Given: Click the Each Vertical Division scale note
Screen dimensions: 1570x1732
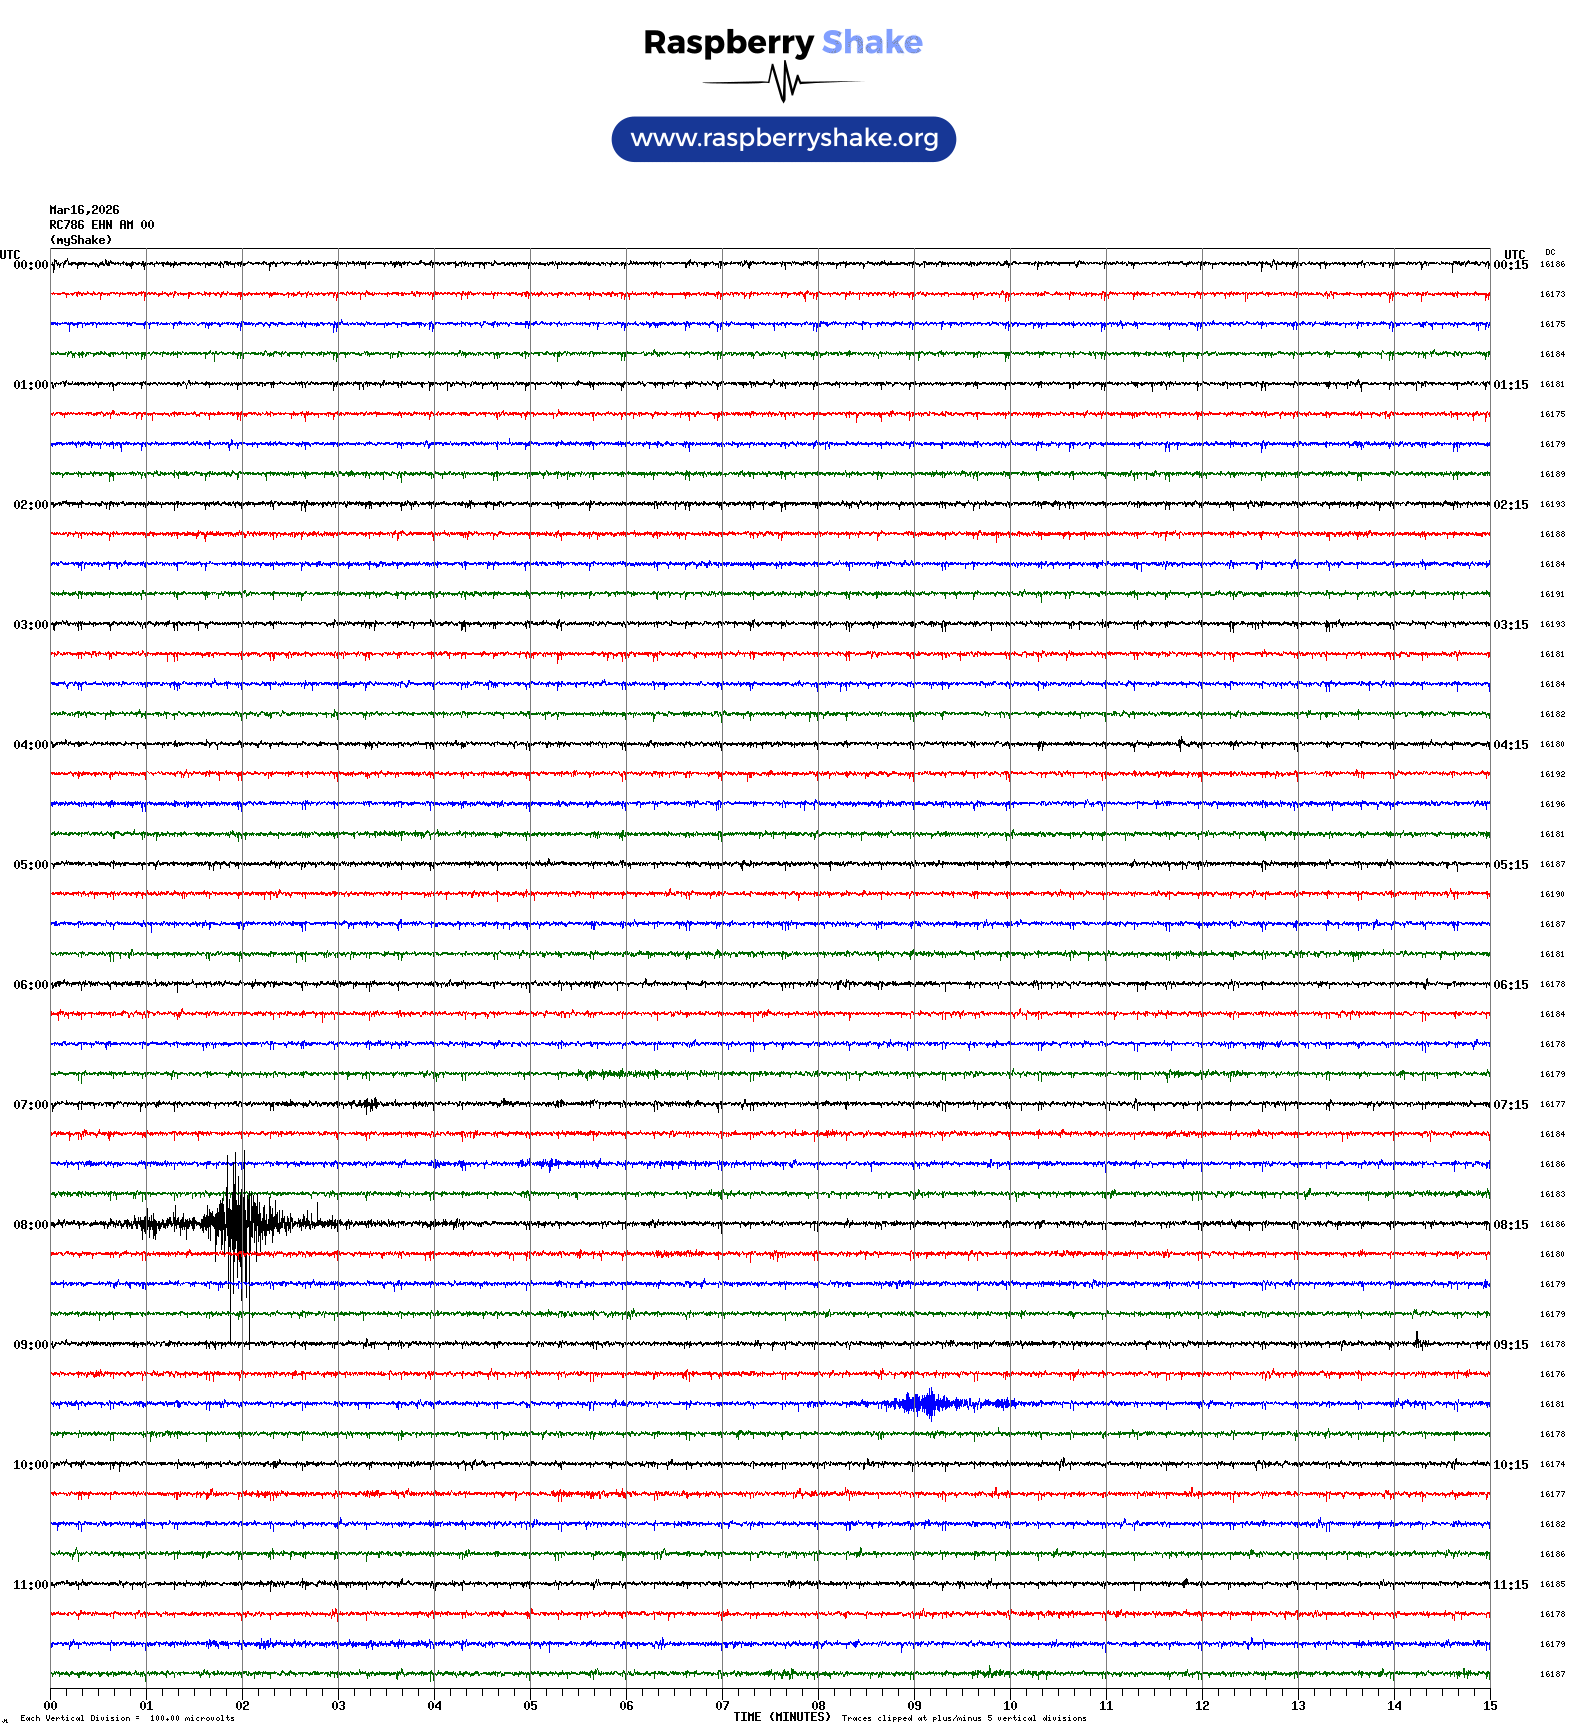Looking at the screenshot, I should point(127,1718).
